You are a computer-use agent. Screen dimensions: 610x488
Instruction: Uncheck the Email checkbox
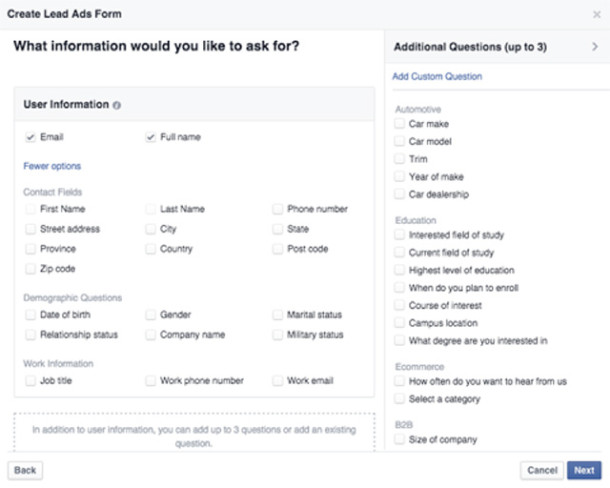coord(31,137)
